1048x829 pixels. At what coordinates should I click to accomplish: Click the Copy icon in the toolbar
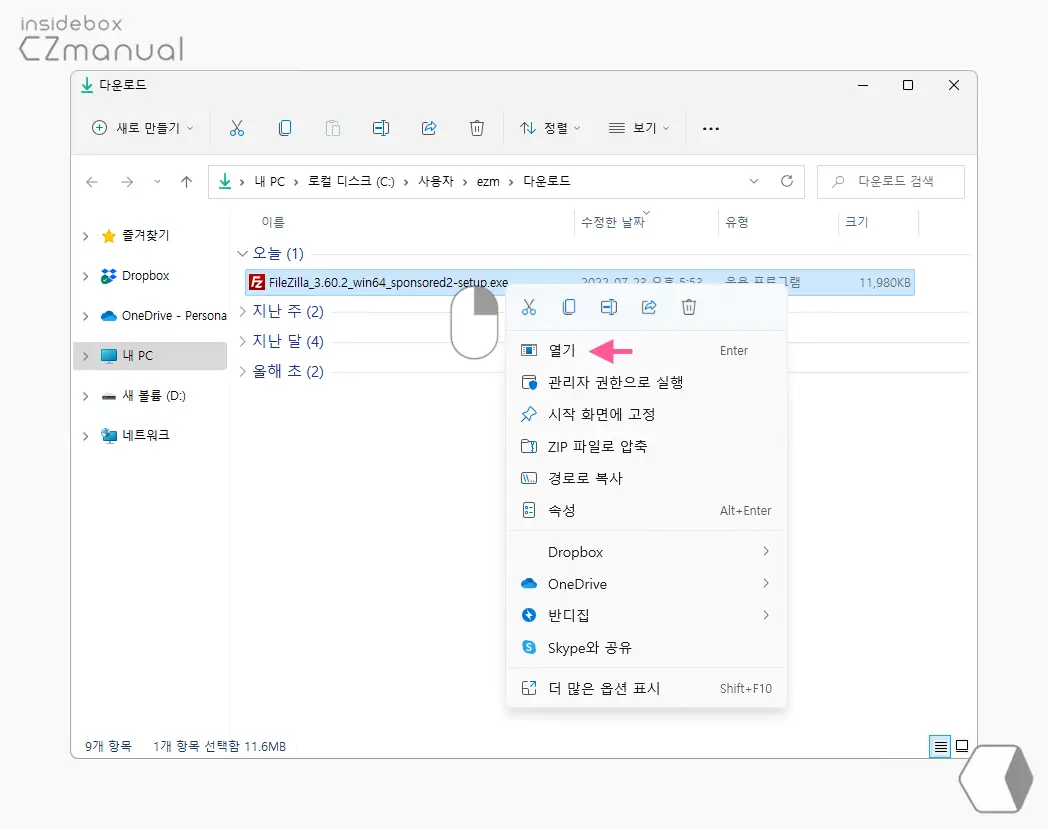pos(285,128)
